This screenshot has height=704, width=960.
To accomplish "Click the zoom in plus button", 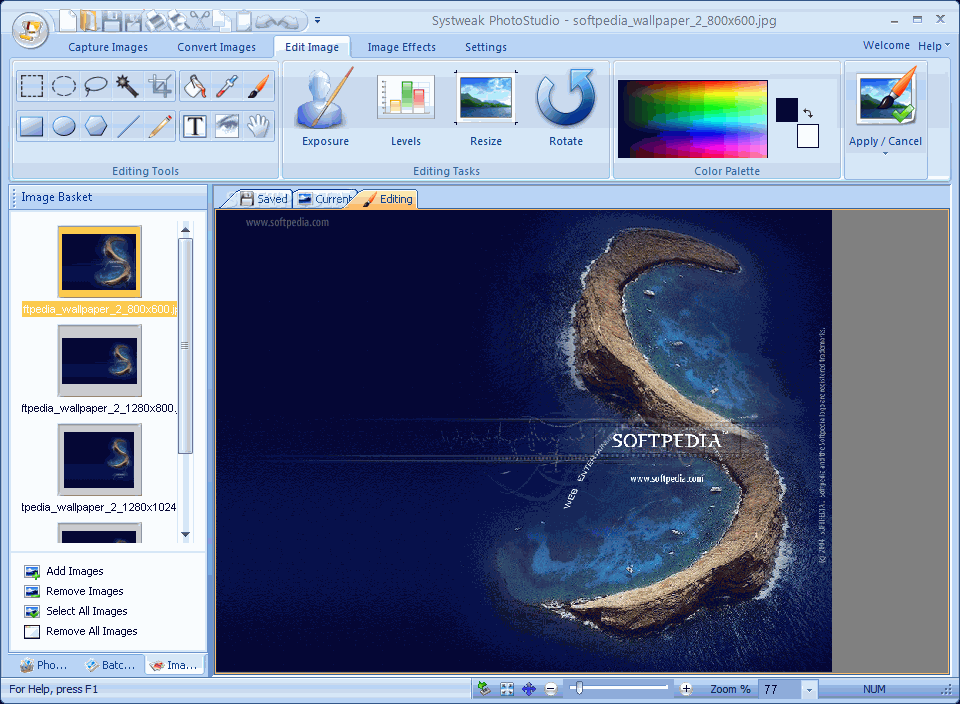I will pyautogui.click(x=686, y=689).
